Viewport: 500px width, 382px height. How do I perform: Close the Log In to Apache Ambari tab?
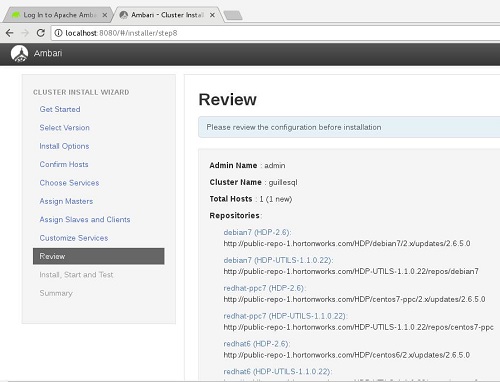[x=105, y=15]
